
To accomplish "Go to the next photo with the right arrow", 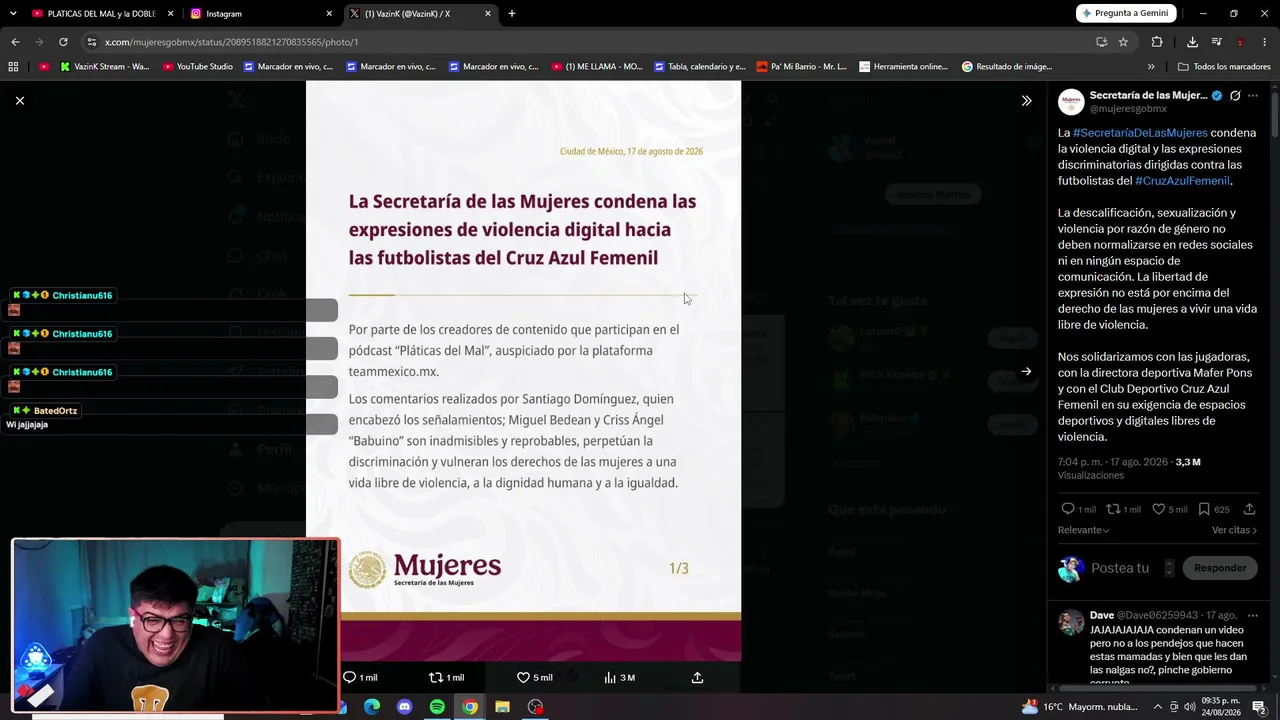I will coord(1026,371).
